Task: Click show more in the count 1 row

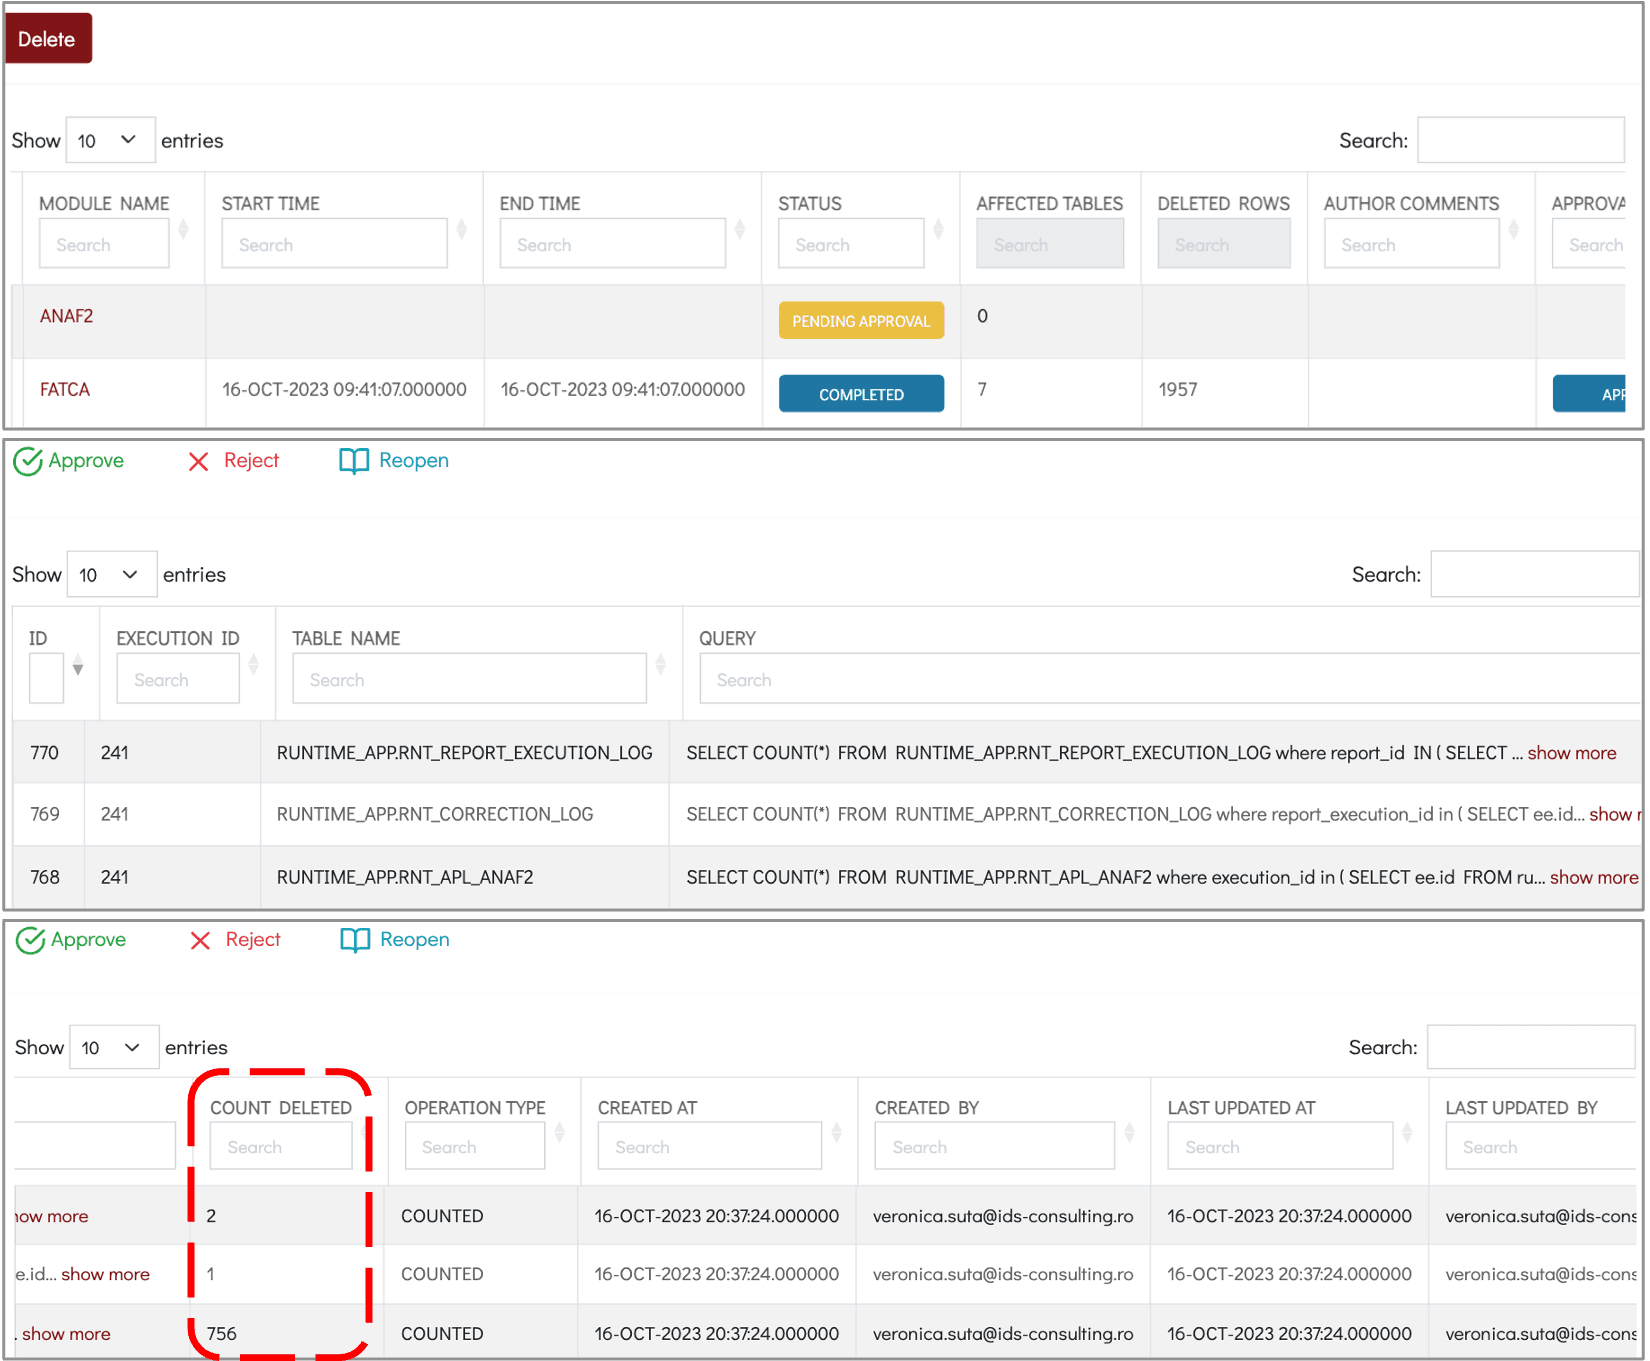Action: pyautogui.click(x=105, y=1274)
